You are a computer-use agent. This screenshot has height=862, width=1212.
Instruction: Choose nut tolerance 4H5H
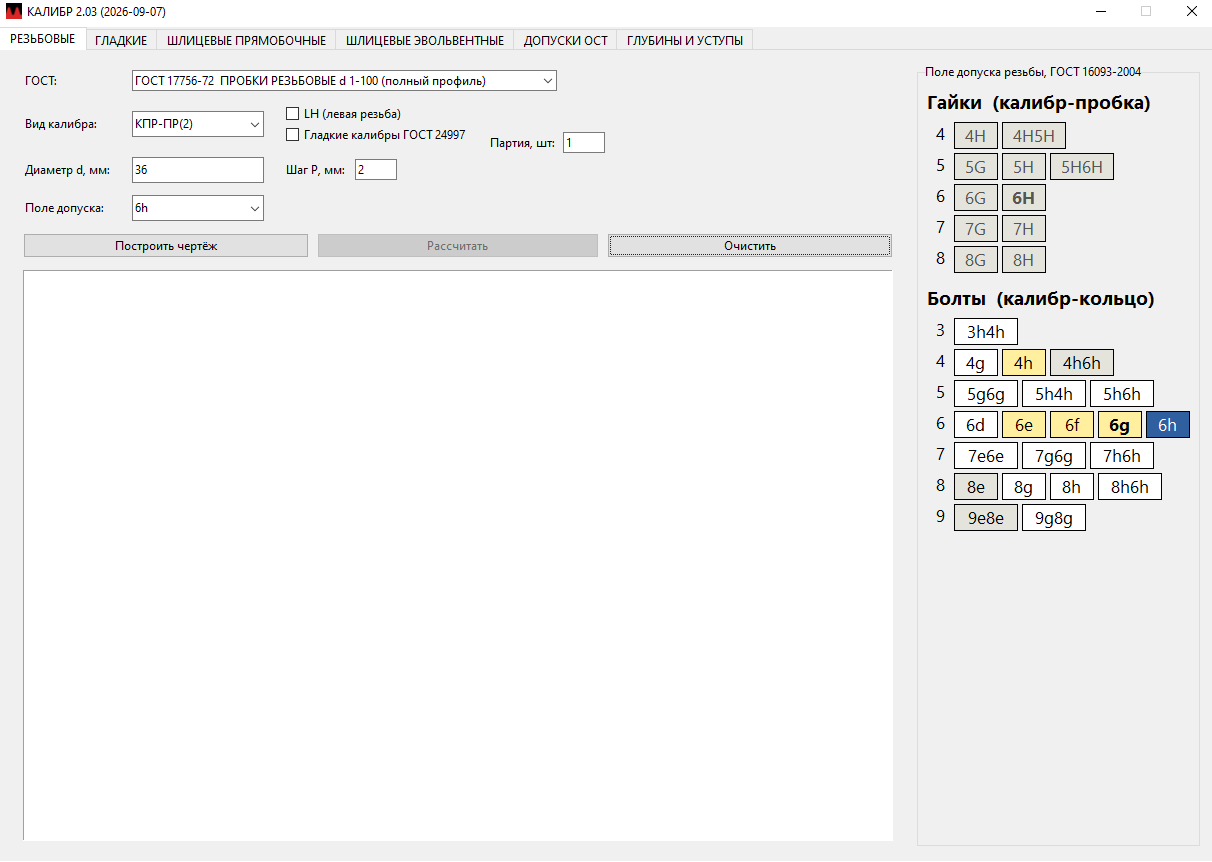point(1034,136)
